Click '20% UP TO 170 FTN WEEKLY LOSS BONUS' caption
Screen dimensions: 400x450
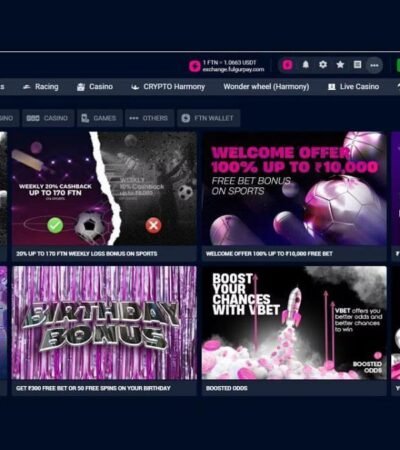pos(87,254)
